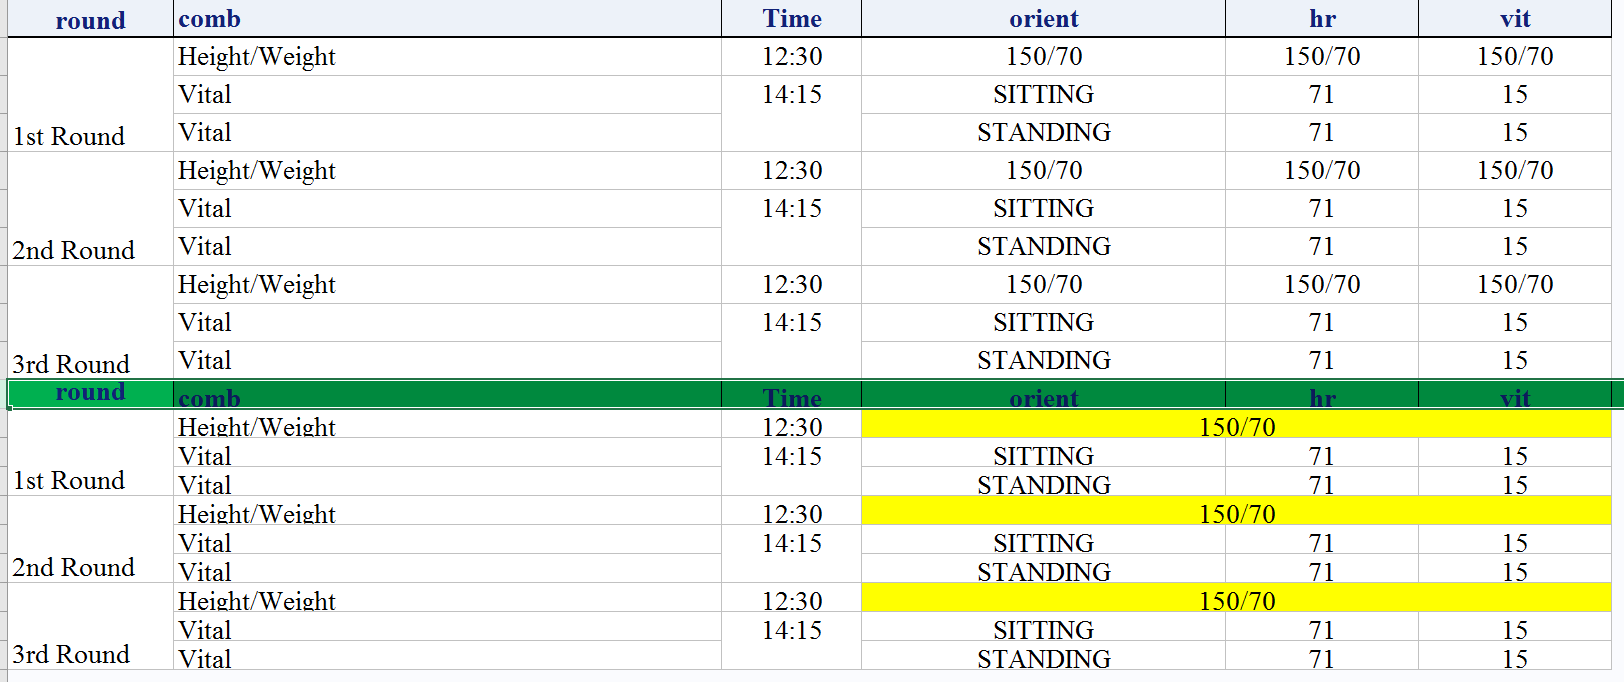Click the "comb" header in the top table
The image size is (1624, 682).
[x=210, y=19]
